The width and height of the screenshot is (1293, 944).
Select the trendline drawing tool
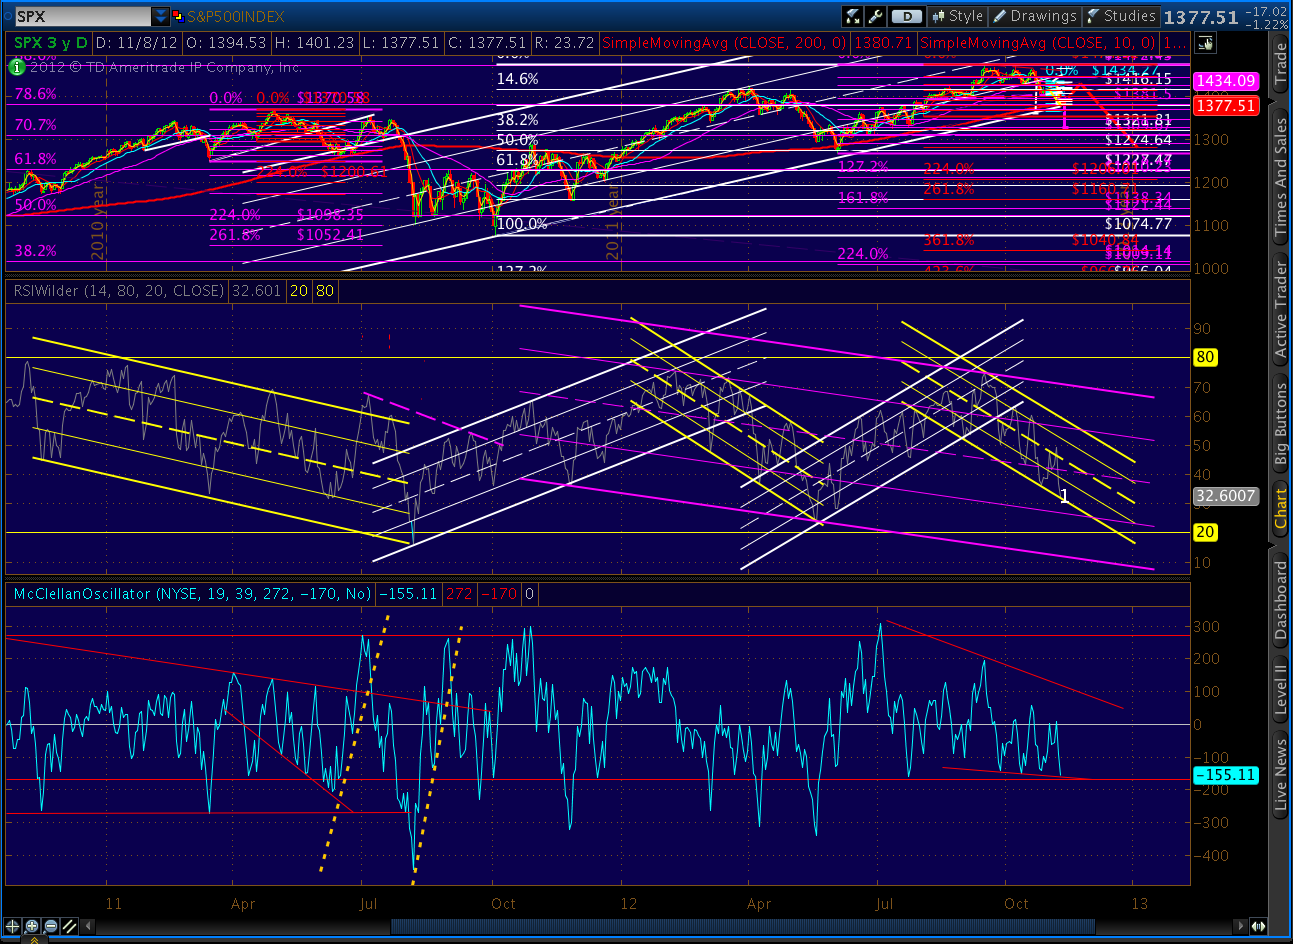click(x=68, y=926)
